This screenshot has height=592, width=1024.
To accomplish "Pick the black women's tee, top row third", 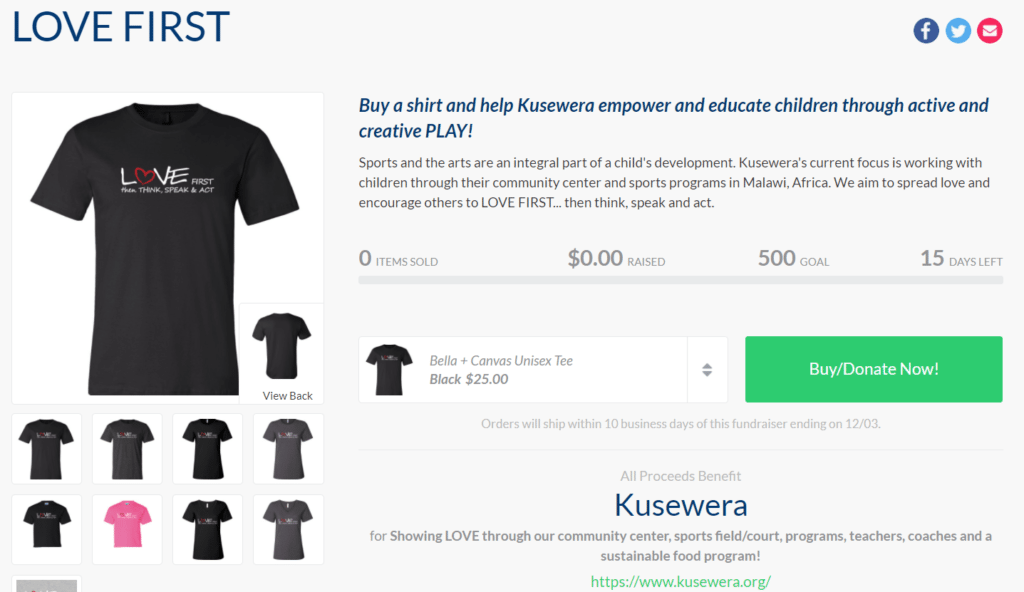I will 207,449.
